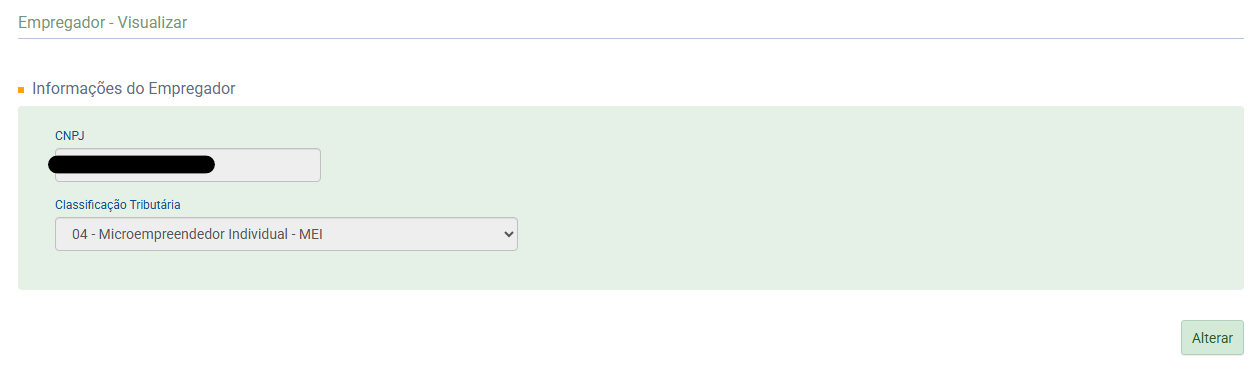Click the 'Informações do Empregador' section heading
The image size is (1259, 387).
point(134,88)
